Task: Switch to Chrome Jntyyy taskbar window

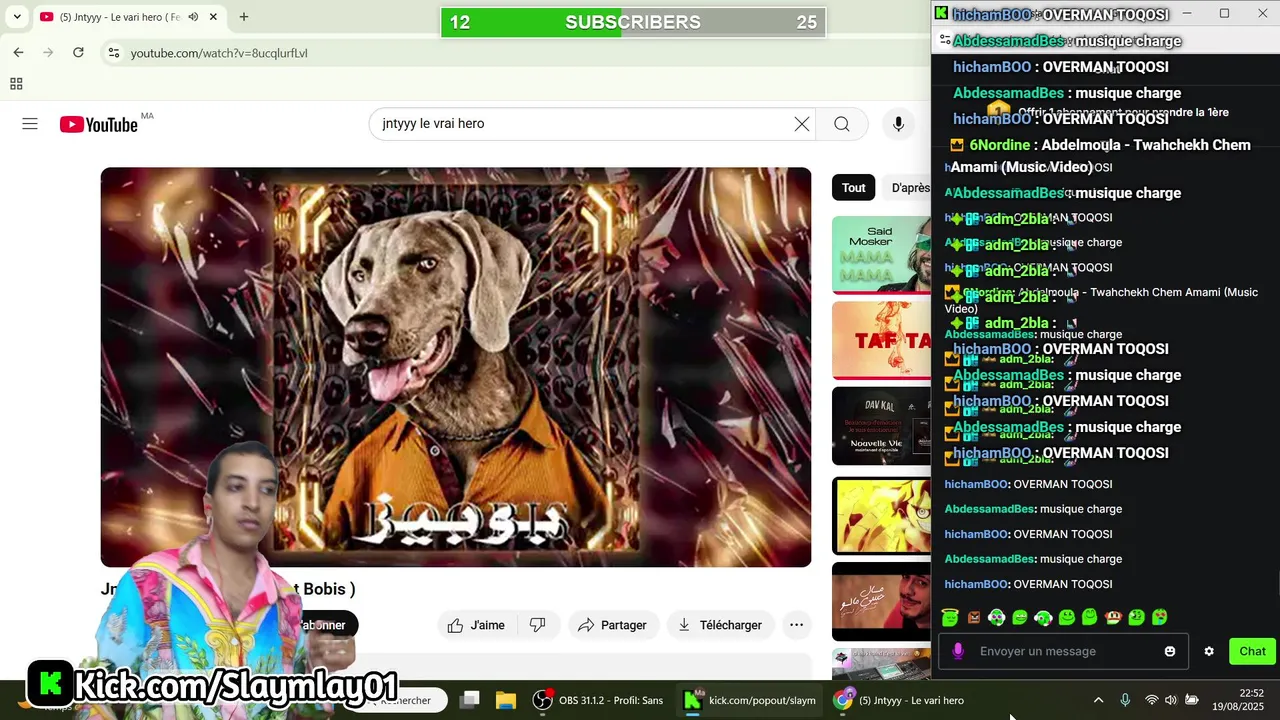Action: coord(900,700)
